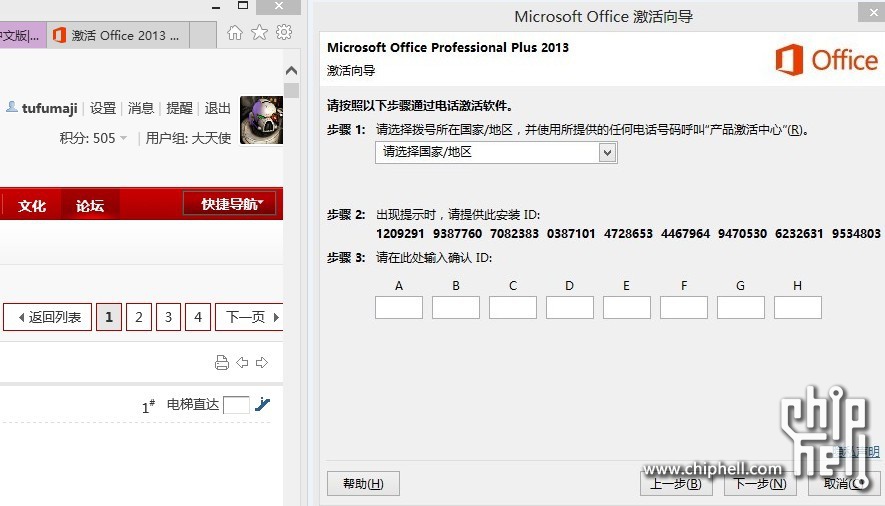Select page 1 in pagination
Screen dimensions: 885x506
[x=109, y=317]
